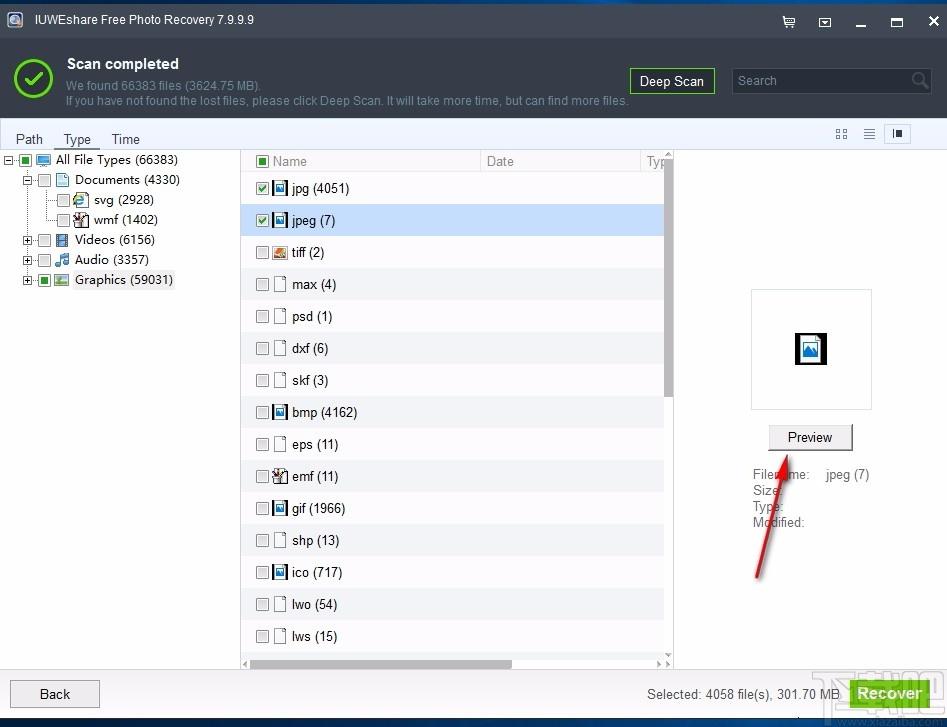Check the tiff (2) checkbox
The height and width of the screenshot is (727, 947).
(262, 252)
